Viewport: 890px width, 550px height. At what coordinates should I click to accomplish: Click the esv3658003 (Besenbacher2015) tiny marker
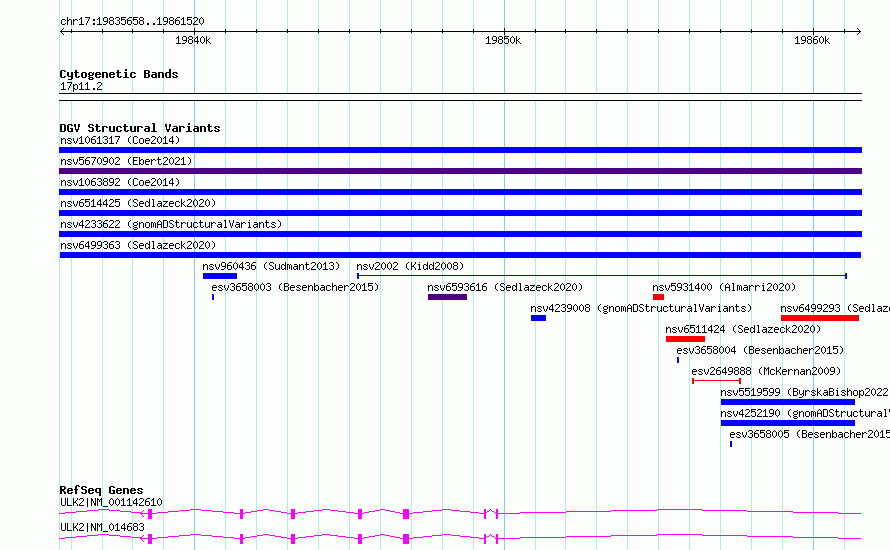tap(213, 297)
